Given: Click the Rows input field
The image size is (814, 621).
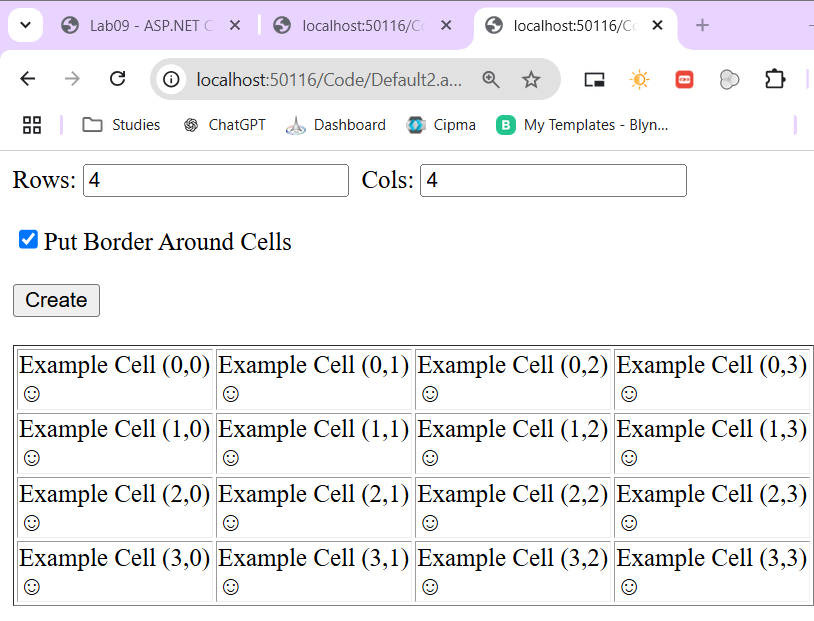Looking at the screenshot, I should point(215,180).
